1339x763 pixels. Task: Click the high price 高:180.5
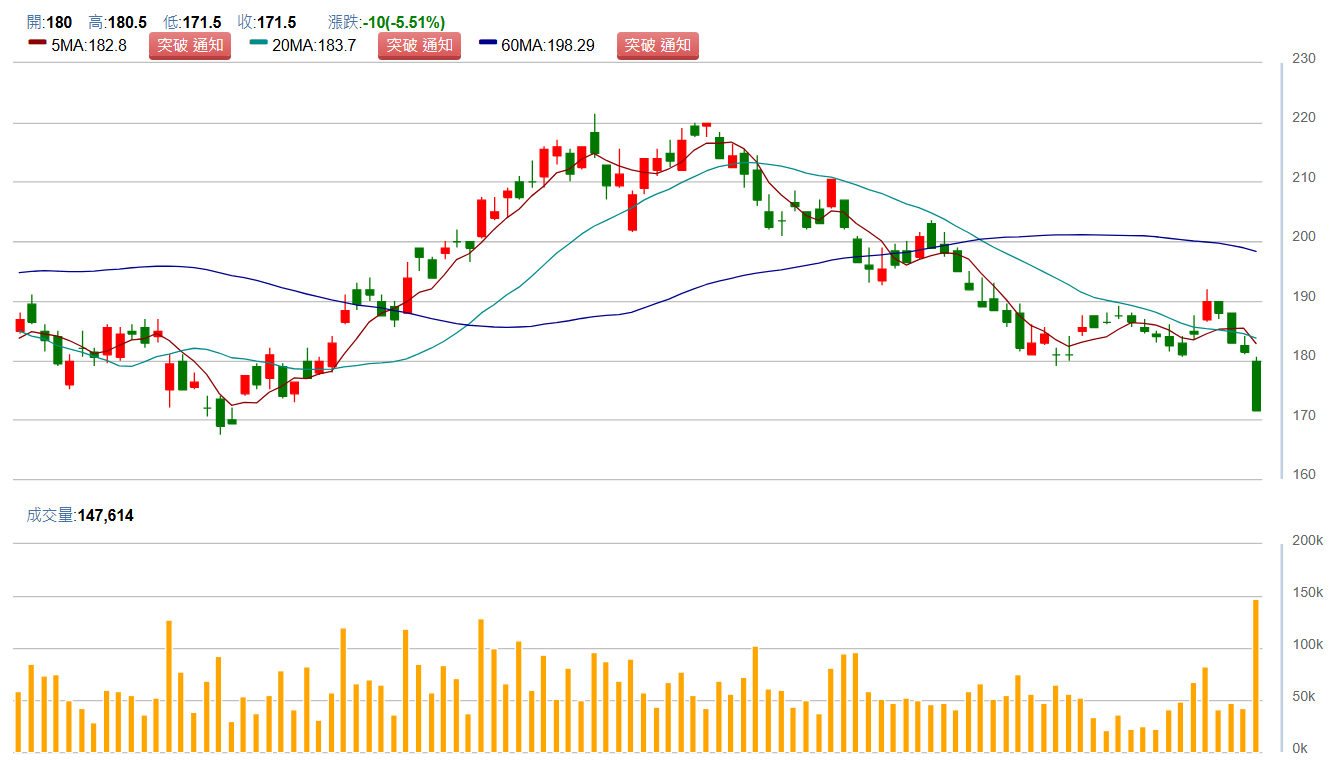(x=118, y=22)
